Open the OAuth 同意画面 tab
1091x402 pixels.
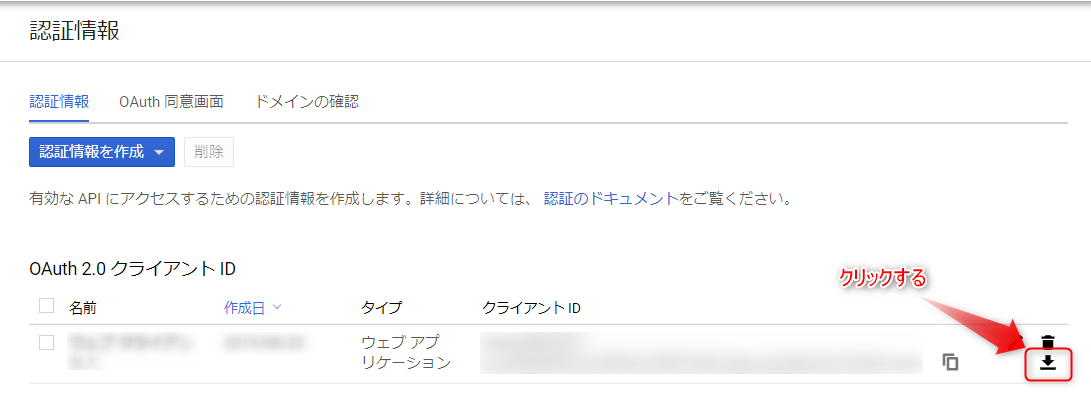[x=171, y=102]
